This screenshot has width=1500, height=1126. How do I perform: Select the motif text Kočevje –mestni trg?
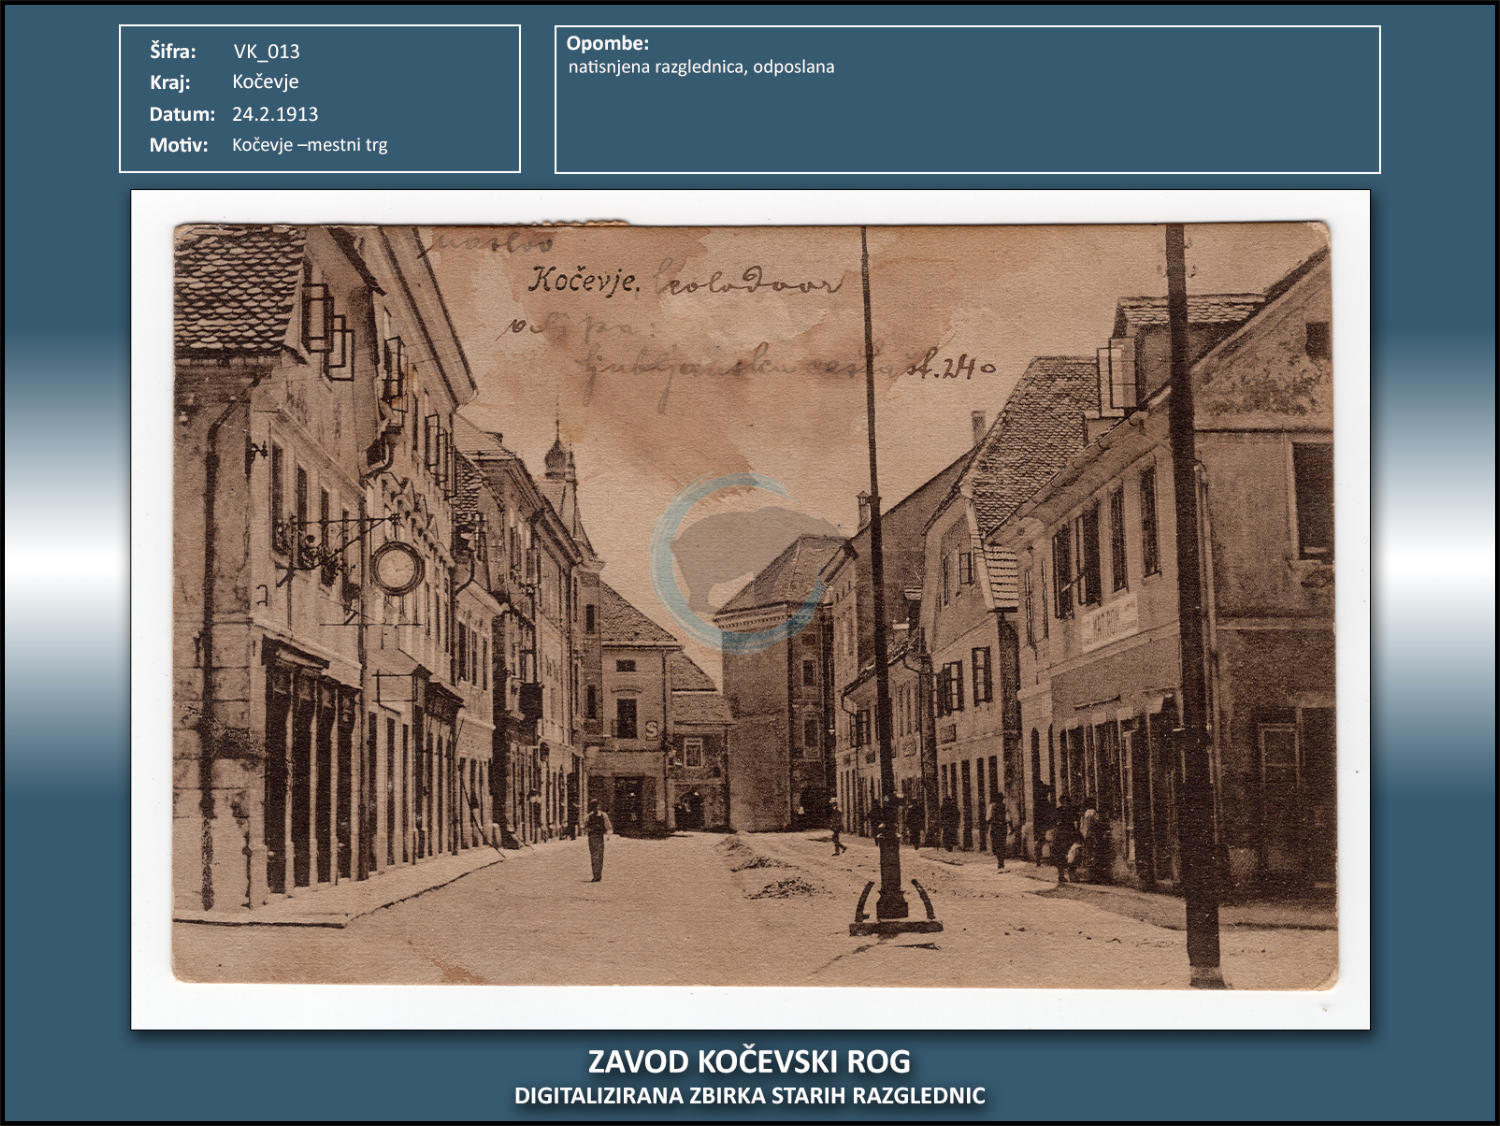pos(309,145)
